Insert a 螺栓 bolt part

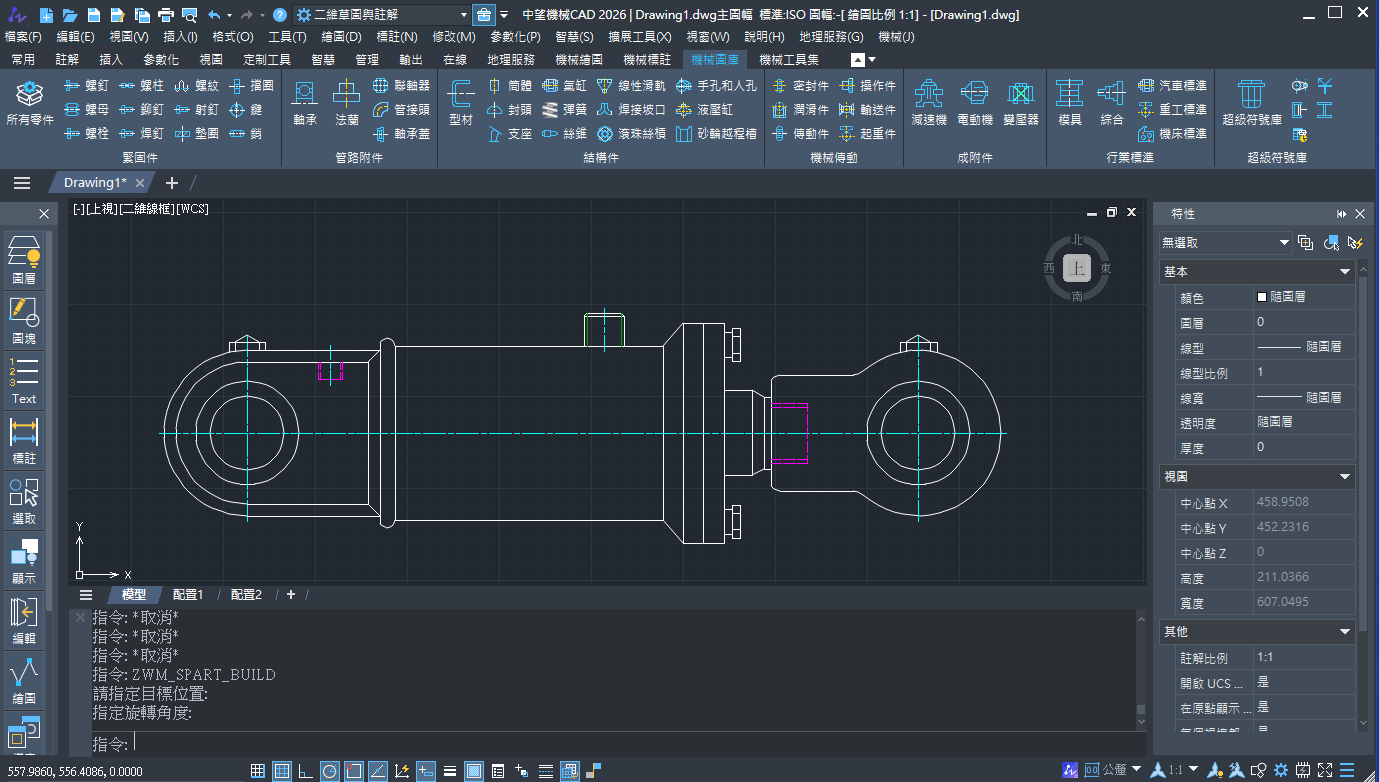click(86, 133)
